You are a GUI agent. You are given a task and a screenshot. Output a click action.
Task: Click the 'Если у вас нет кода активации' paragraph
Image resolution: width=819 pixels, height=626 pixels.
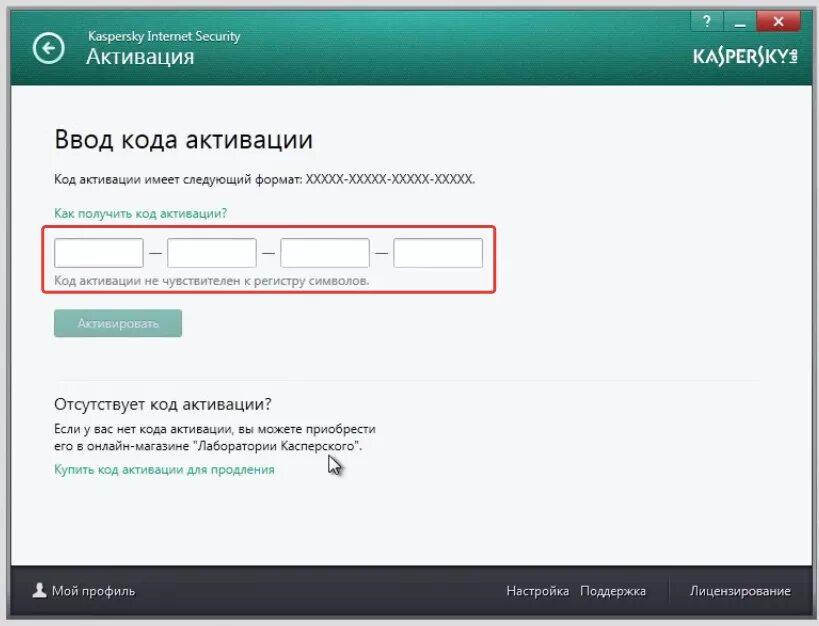(215, 437)
